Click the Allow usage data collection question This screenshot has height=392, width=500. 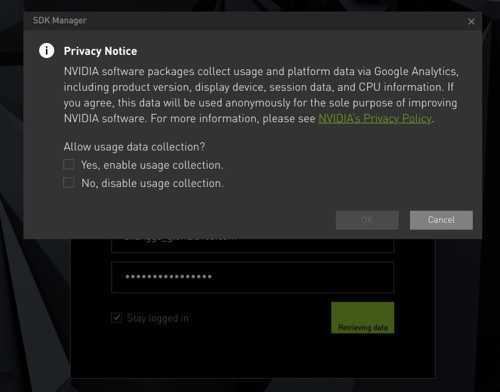click(134, 147)
